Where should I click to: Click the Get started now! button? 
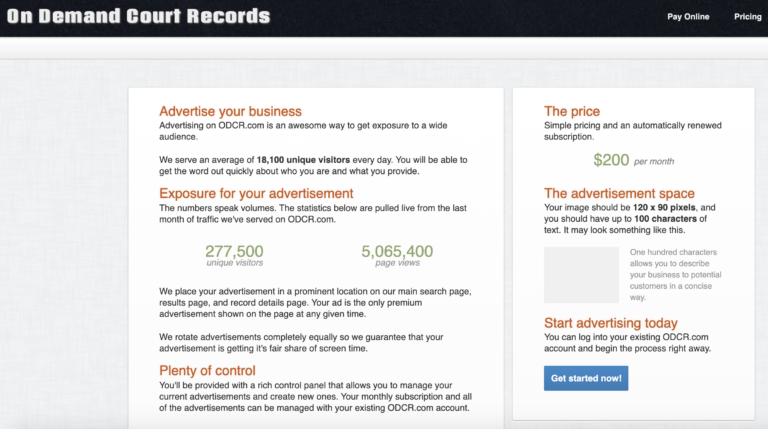click(586, 378)
